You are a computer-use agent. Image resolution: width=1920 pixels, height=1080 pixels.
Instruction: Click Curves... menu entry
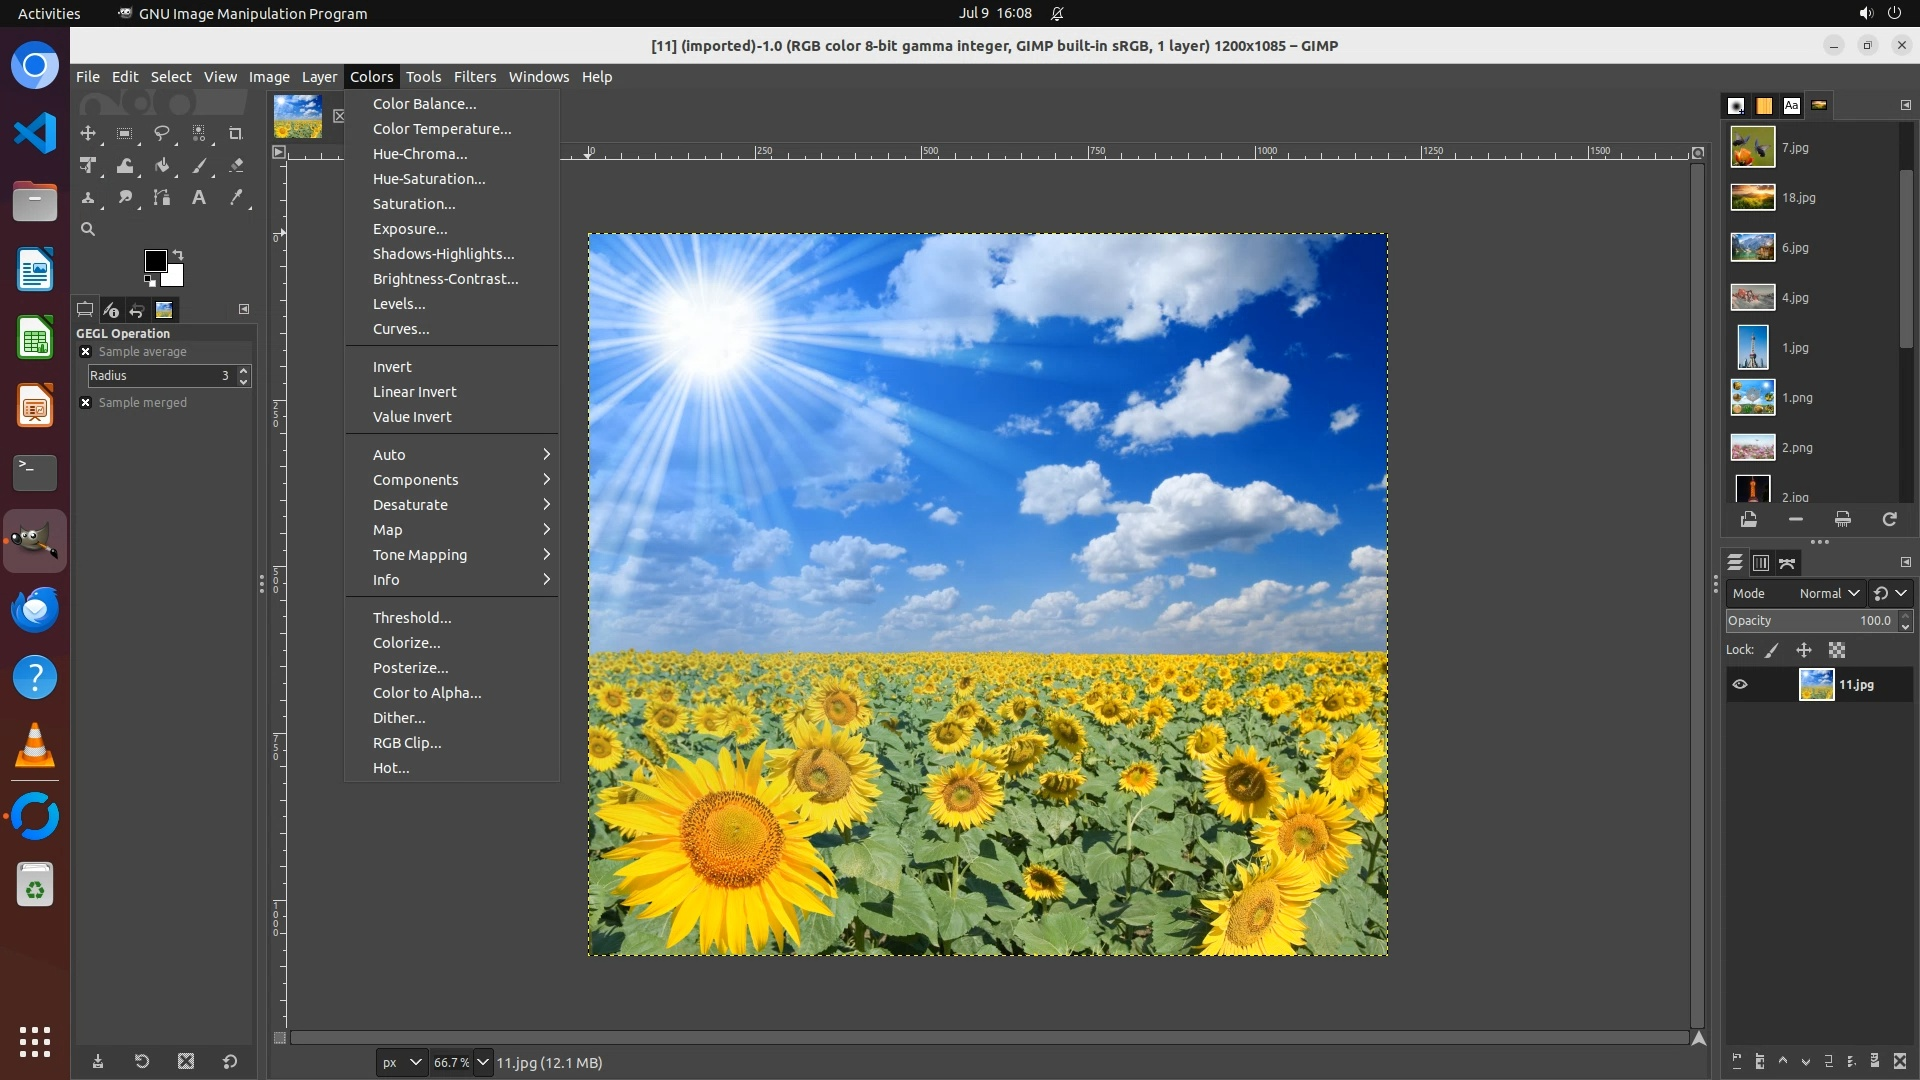point(401,329)
